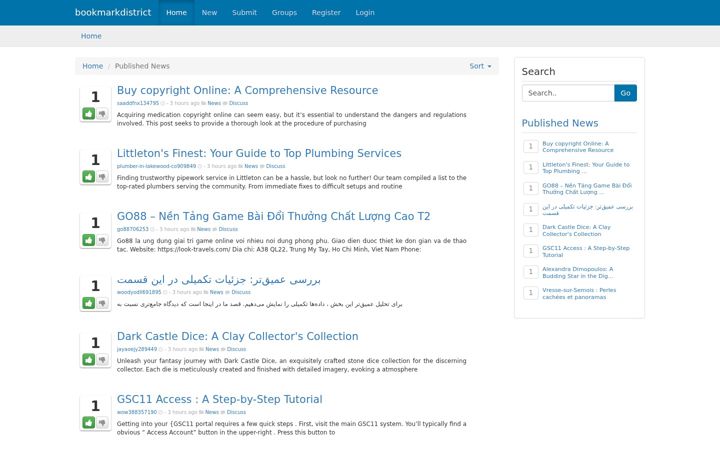Viewport: 720px width, 450px height.
Task: Open sidebar link GSC11 Access tutorial
Action: pyautogui.click(x=586, y=251)
